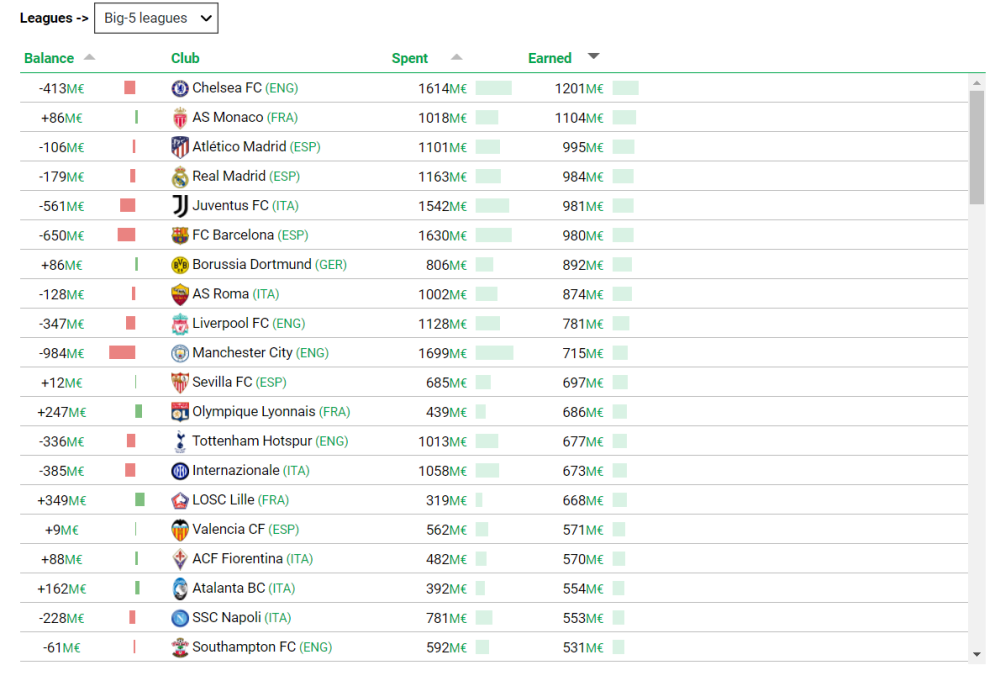Open the Leagues dropdown showing Big-5 leagues
Viewport: 1000px width, 681px height.
tap(156, 18)
